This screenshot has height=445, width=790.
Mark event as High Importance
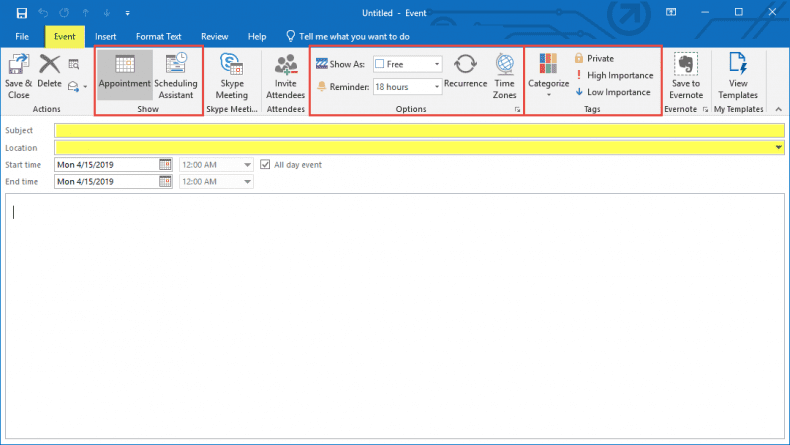(613, 75)
